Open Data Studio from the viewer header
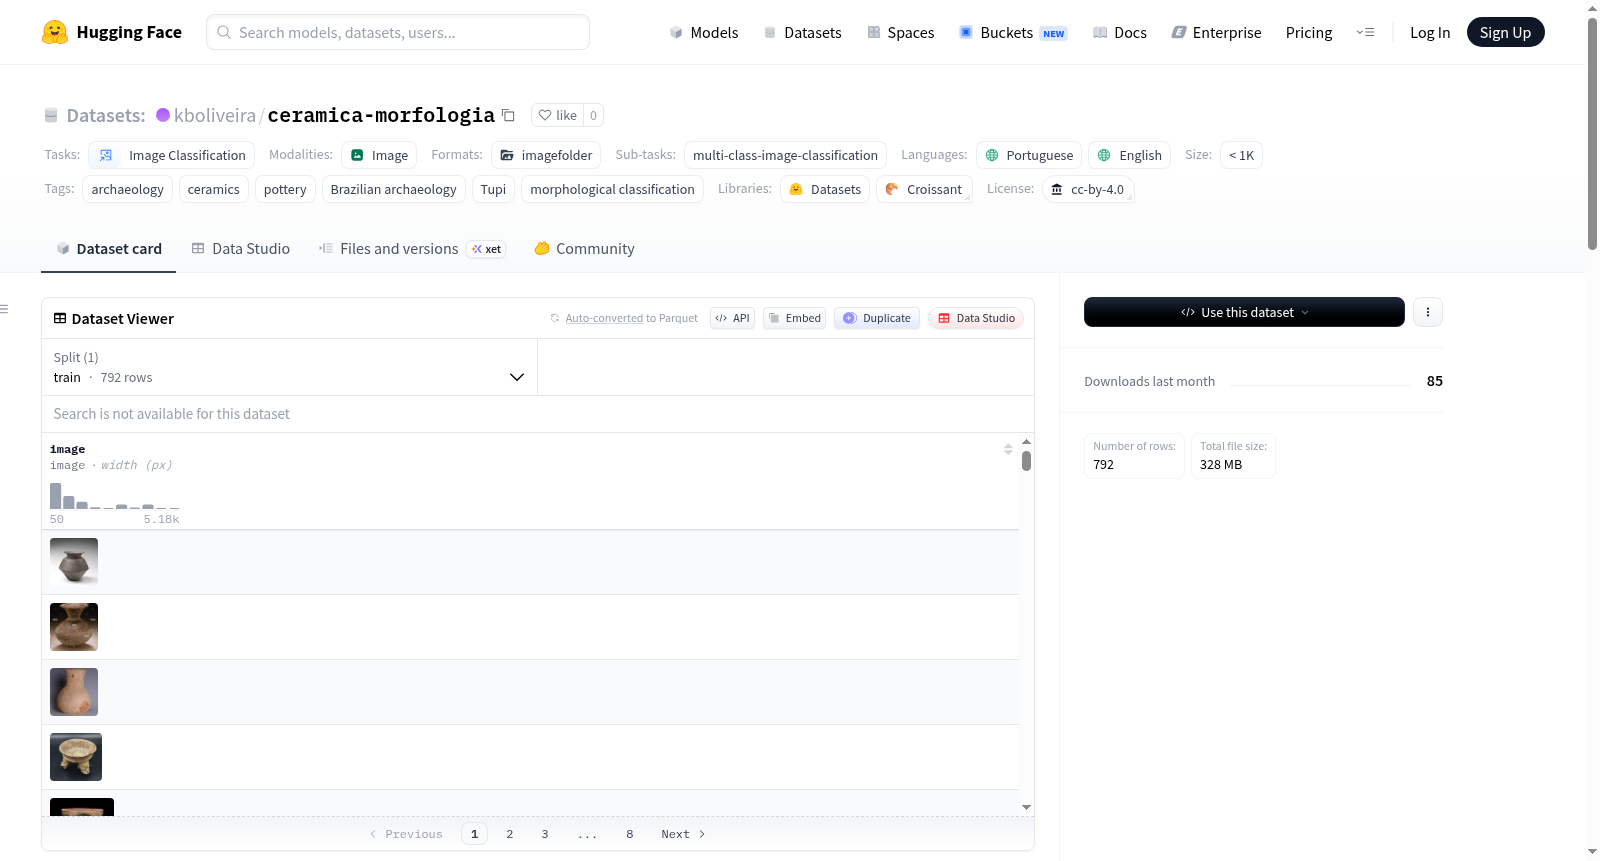This screenshot has width=1600, height=861. click(x=976, y=318)
